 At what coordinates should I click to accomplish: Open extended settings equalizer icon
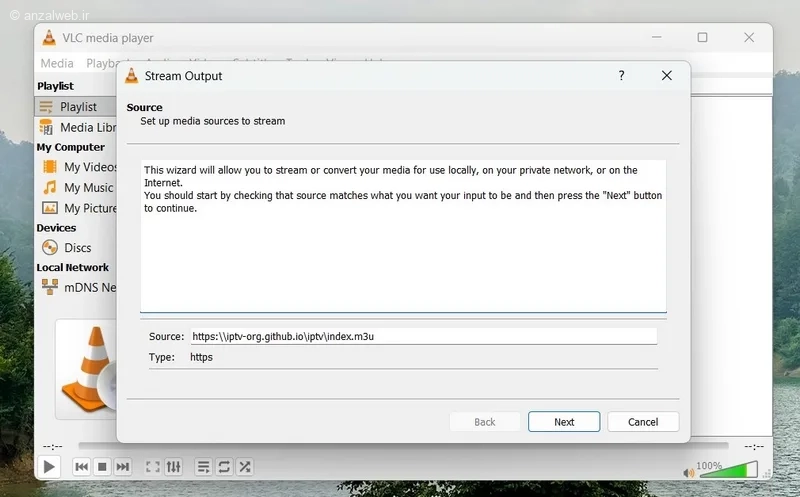[173, 466]
